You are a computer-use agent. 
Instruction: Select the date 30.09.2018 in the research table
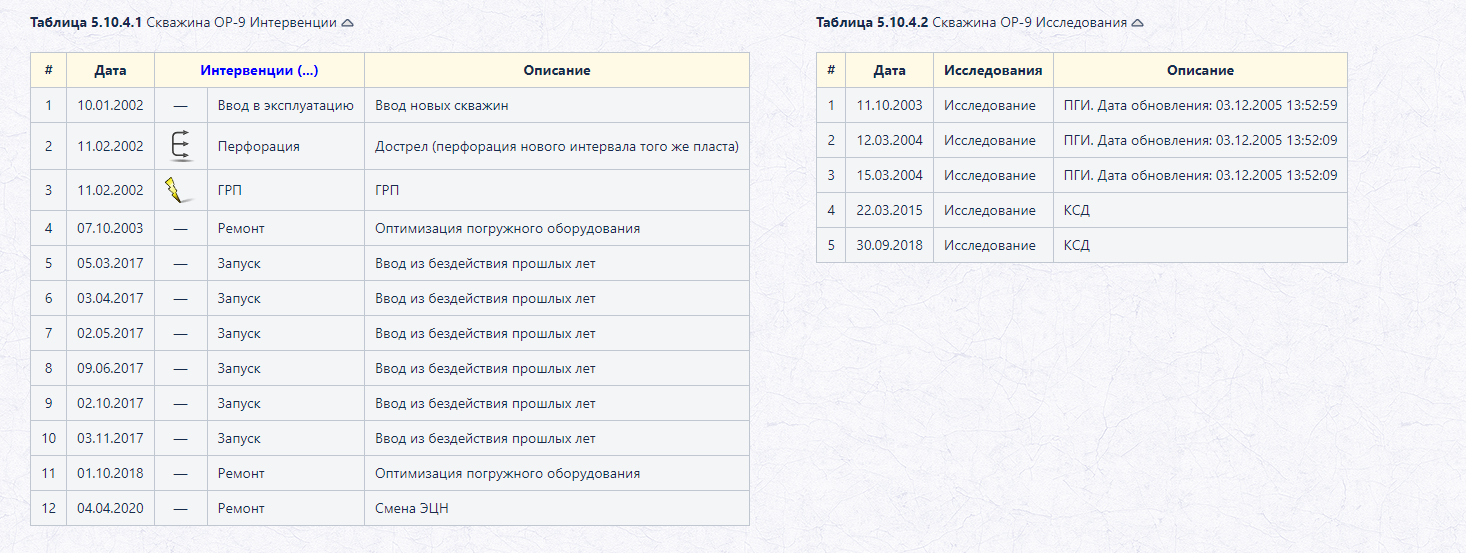click(x=889, y=245)
